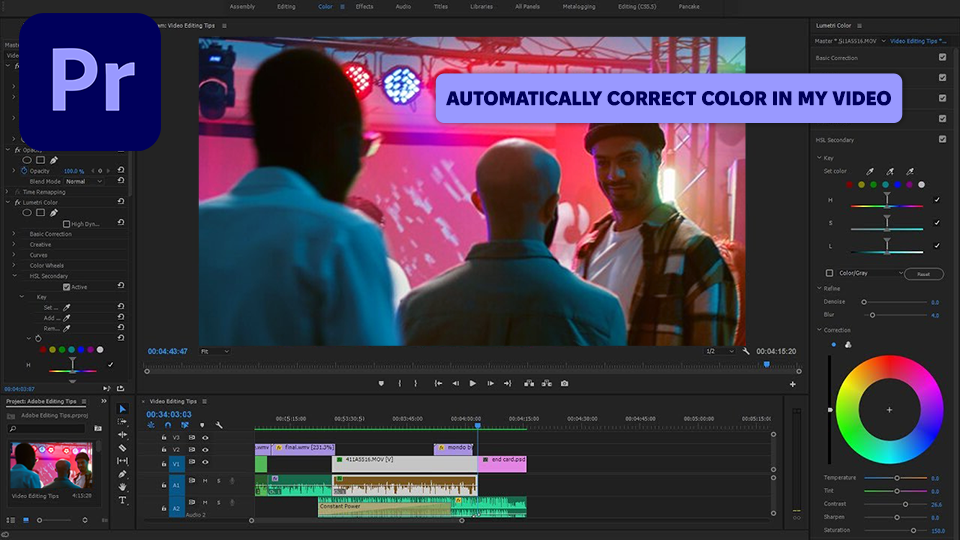The image size is (960, 540).
Task: Click the Reset button in HSL Secondary
Action: click(x=923, y=273)
